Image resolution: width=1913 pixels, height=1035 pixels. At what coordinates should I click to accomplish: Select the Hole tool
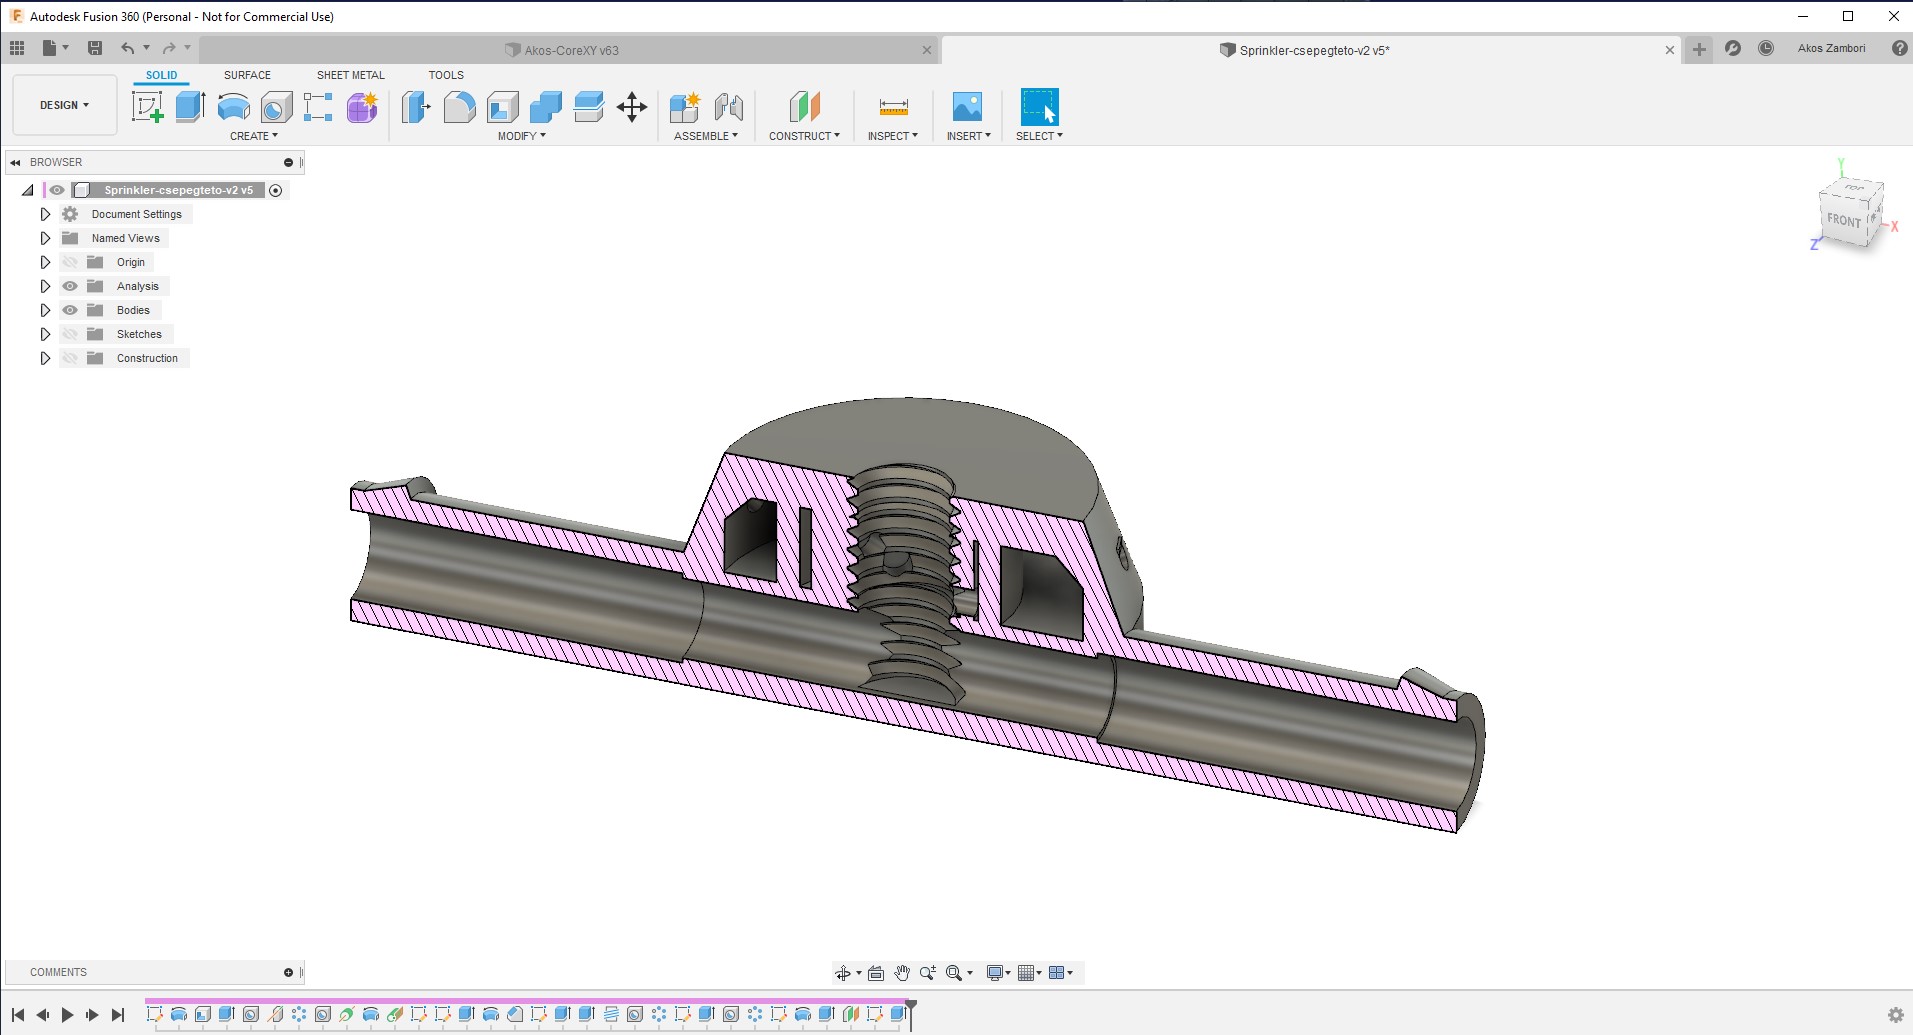[276, 107]
